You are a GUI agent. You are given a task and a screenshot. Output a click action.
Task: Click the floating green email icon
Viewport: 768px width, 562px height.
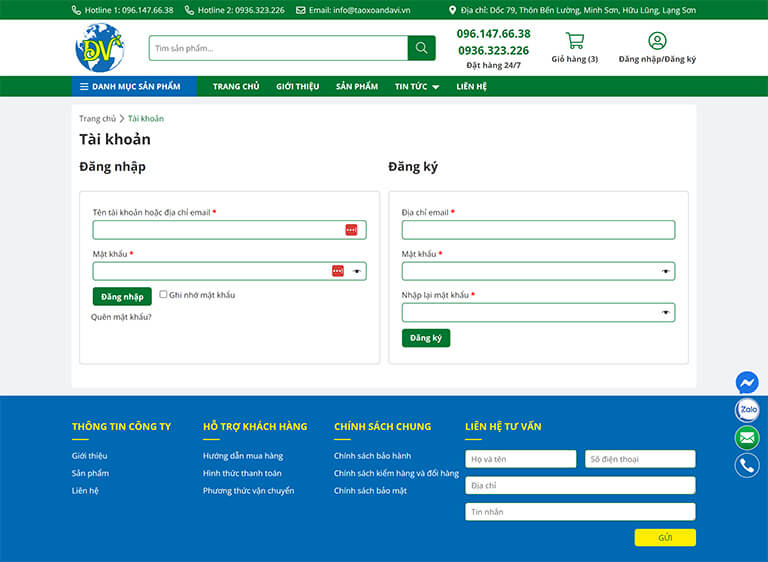(747, 438)
